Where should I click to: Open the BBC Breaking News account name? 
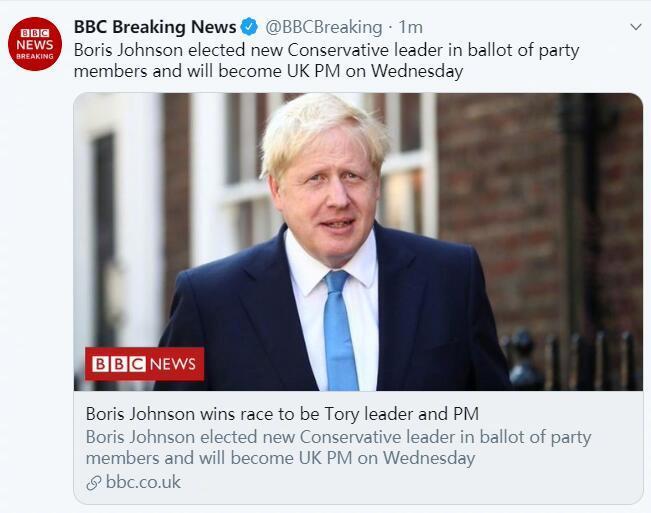(155, 26)
